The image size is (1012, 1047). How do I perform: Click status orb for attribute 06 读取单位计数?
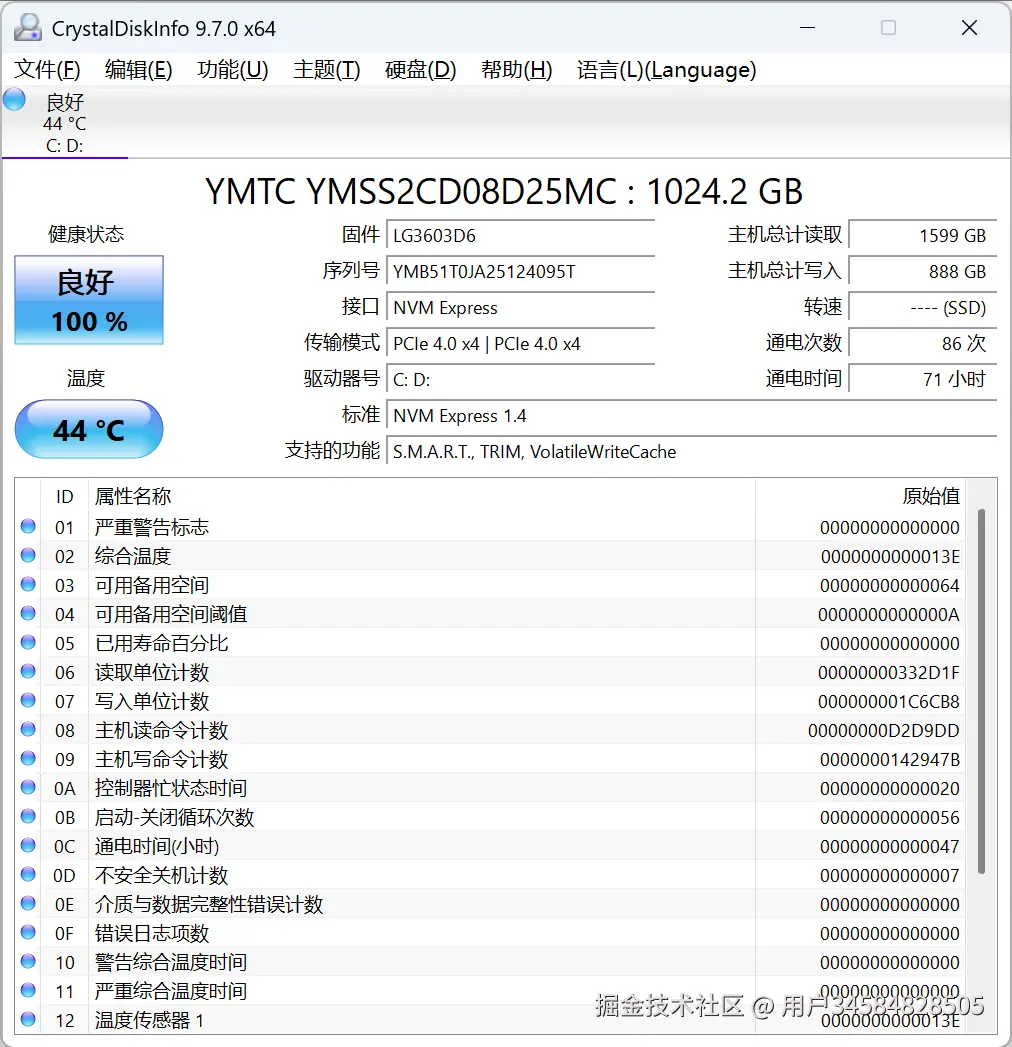pos(28,671)
